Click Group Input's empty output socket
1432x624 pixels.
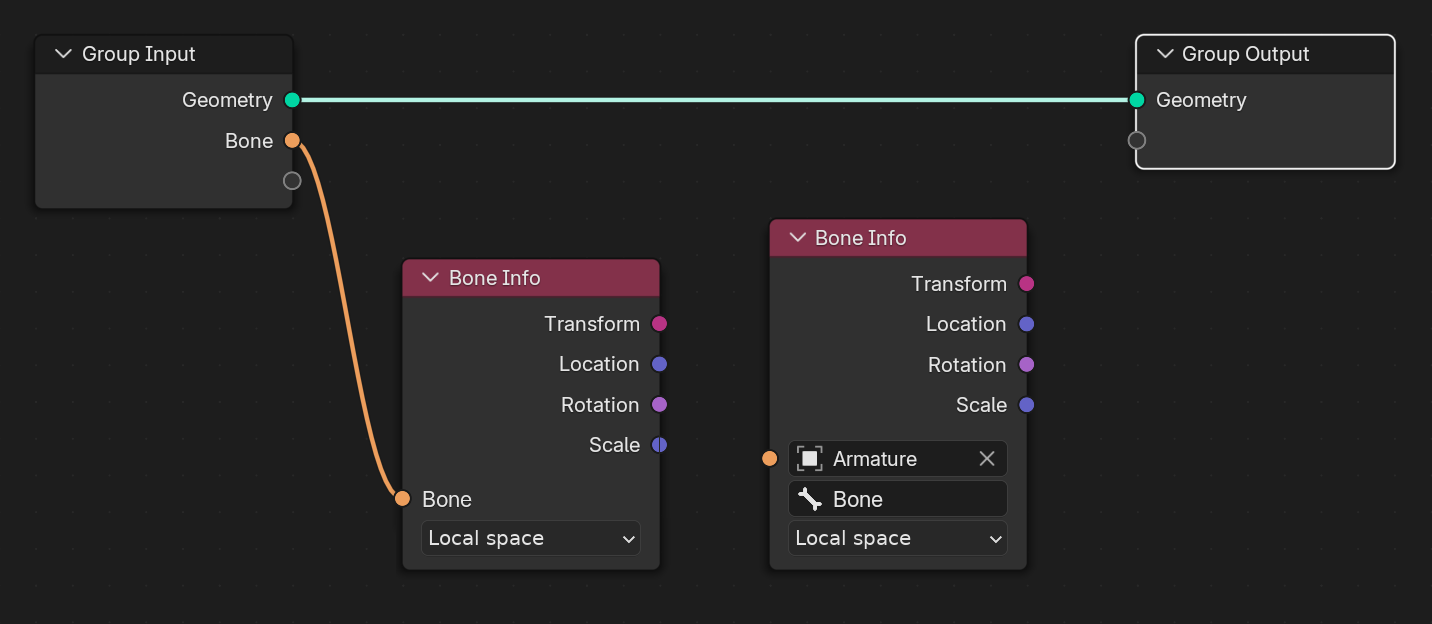[292, 181]
